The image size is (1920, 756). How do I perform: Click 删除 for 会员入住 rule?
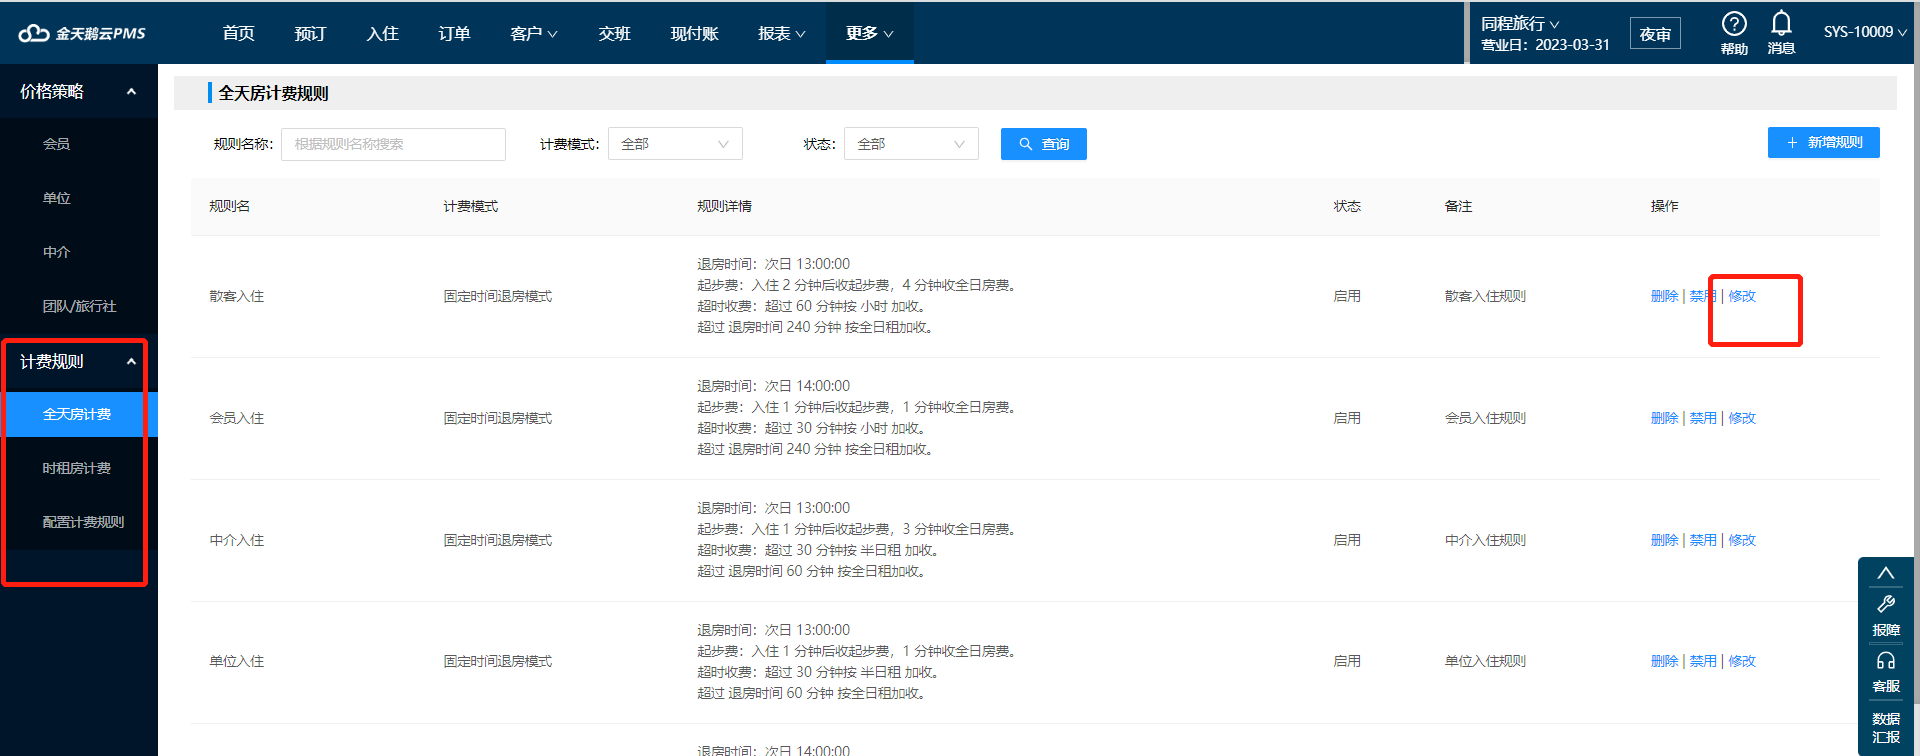1664,418
